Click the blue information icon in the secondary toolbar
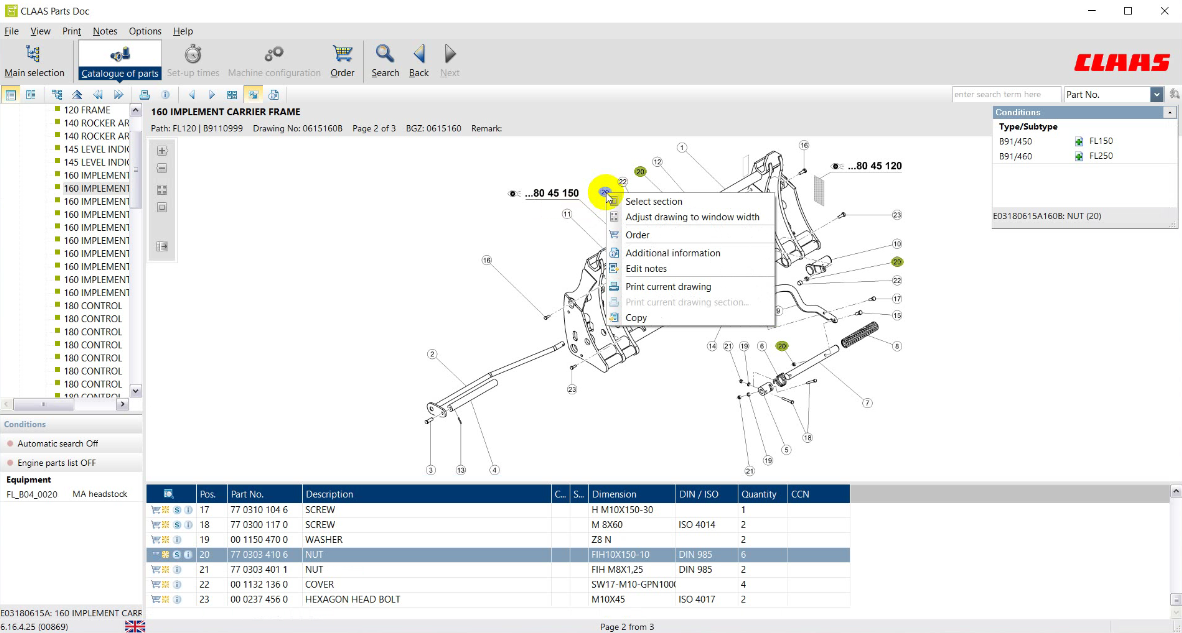The height and width of the screenshot is (633, 1182). pos(165,95)
